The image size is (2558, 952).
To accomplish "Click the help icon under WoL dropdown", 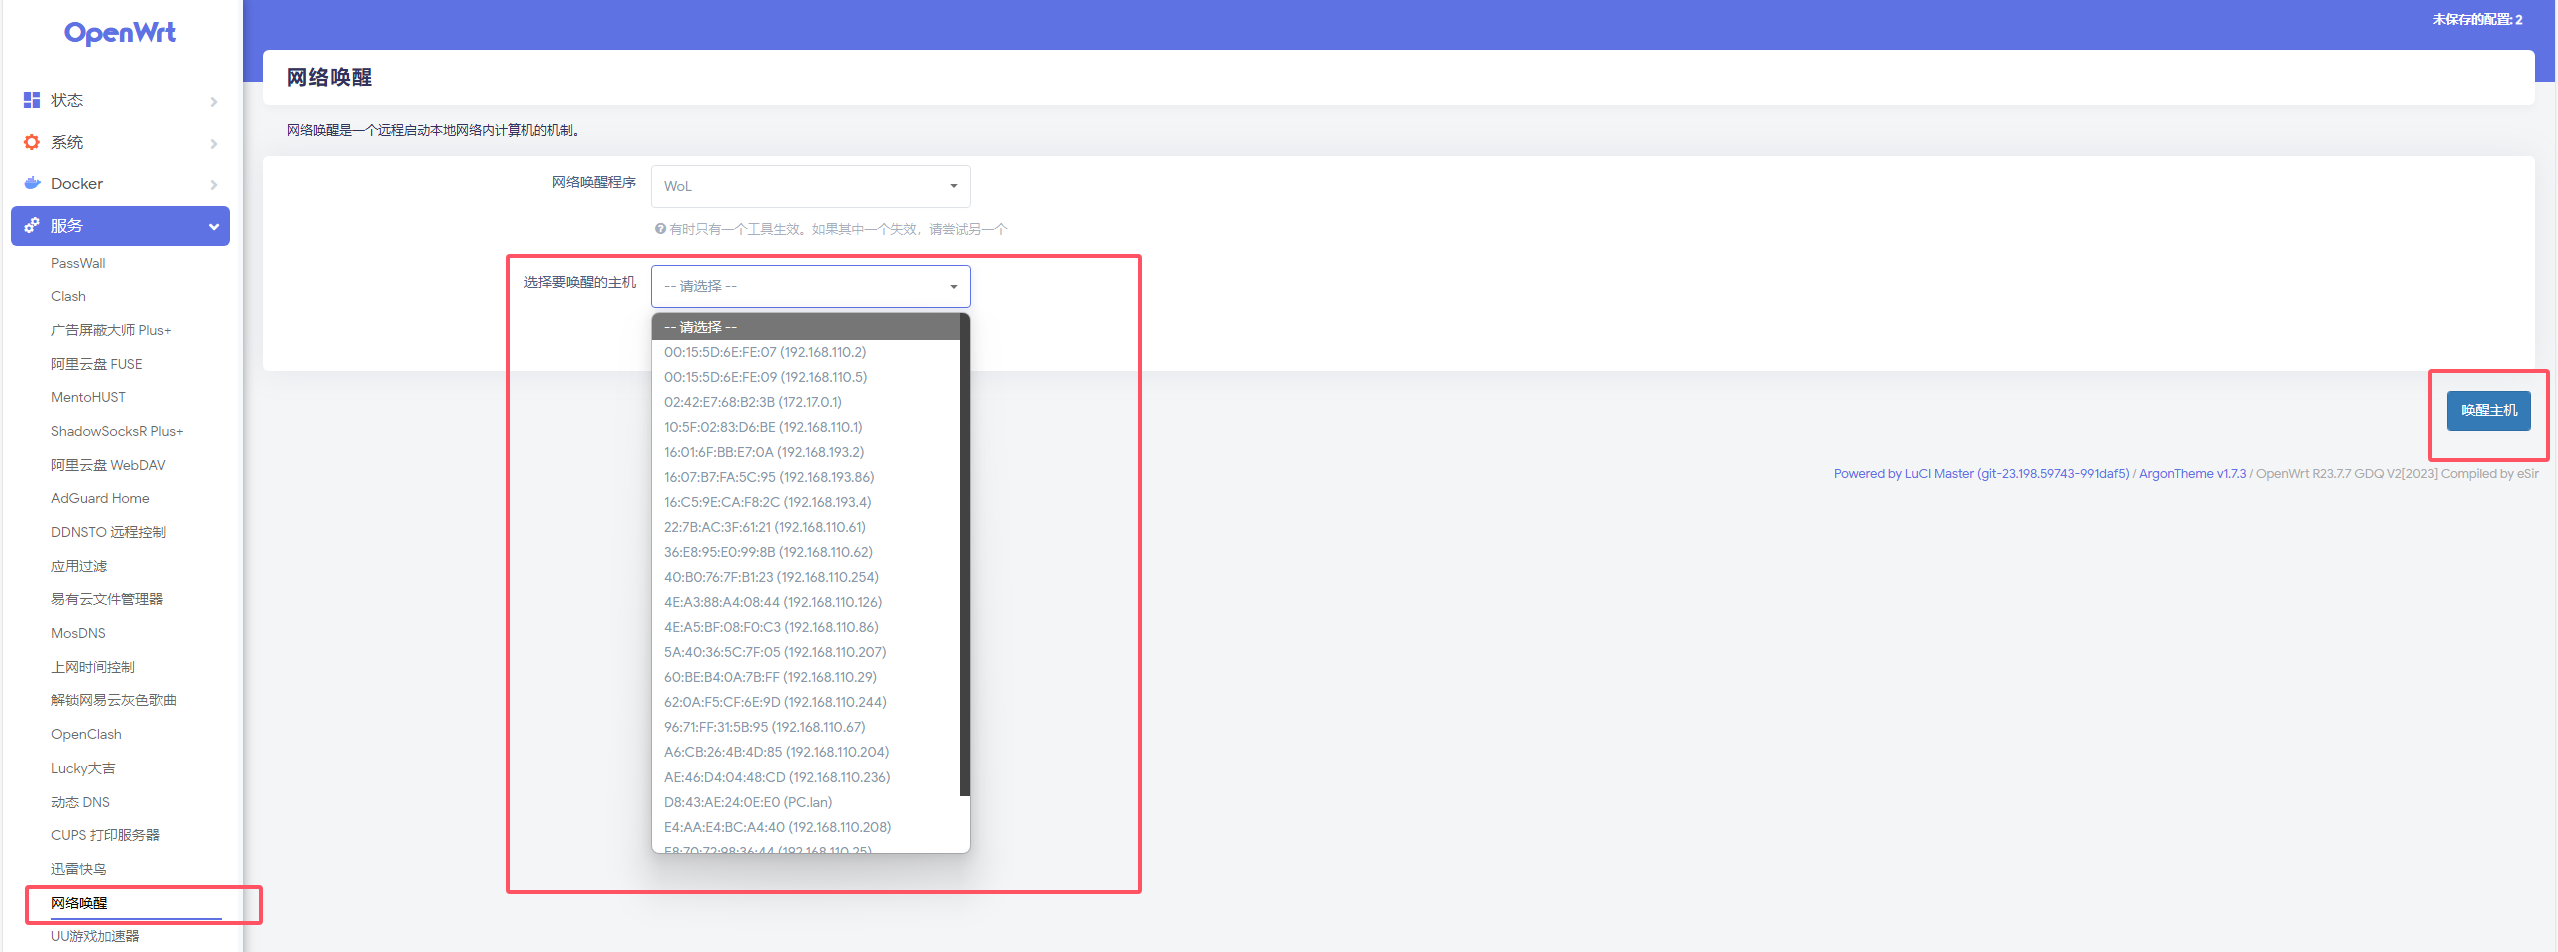I will [660, 229].
